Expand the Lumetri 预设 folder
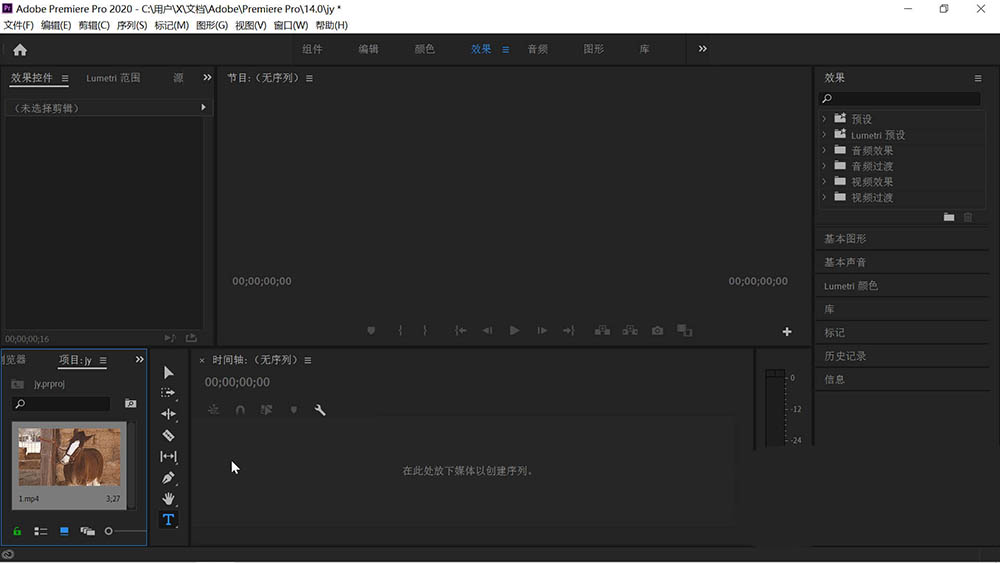The width and height of the screenshot is (1000, 563). pos(824,135)
